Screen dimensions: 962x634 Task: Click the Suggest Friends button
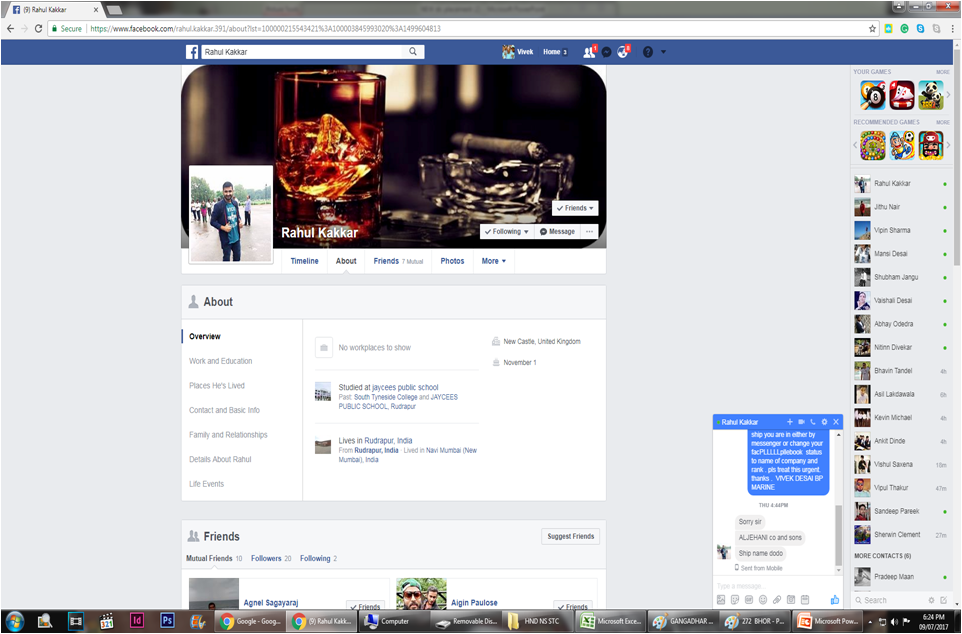click(x=570, y=536)
